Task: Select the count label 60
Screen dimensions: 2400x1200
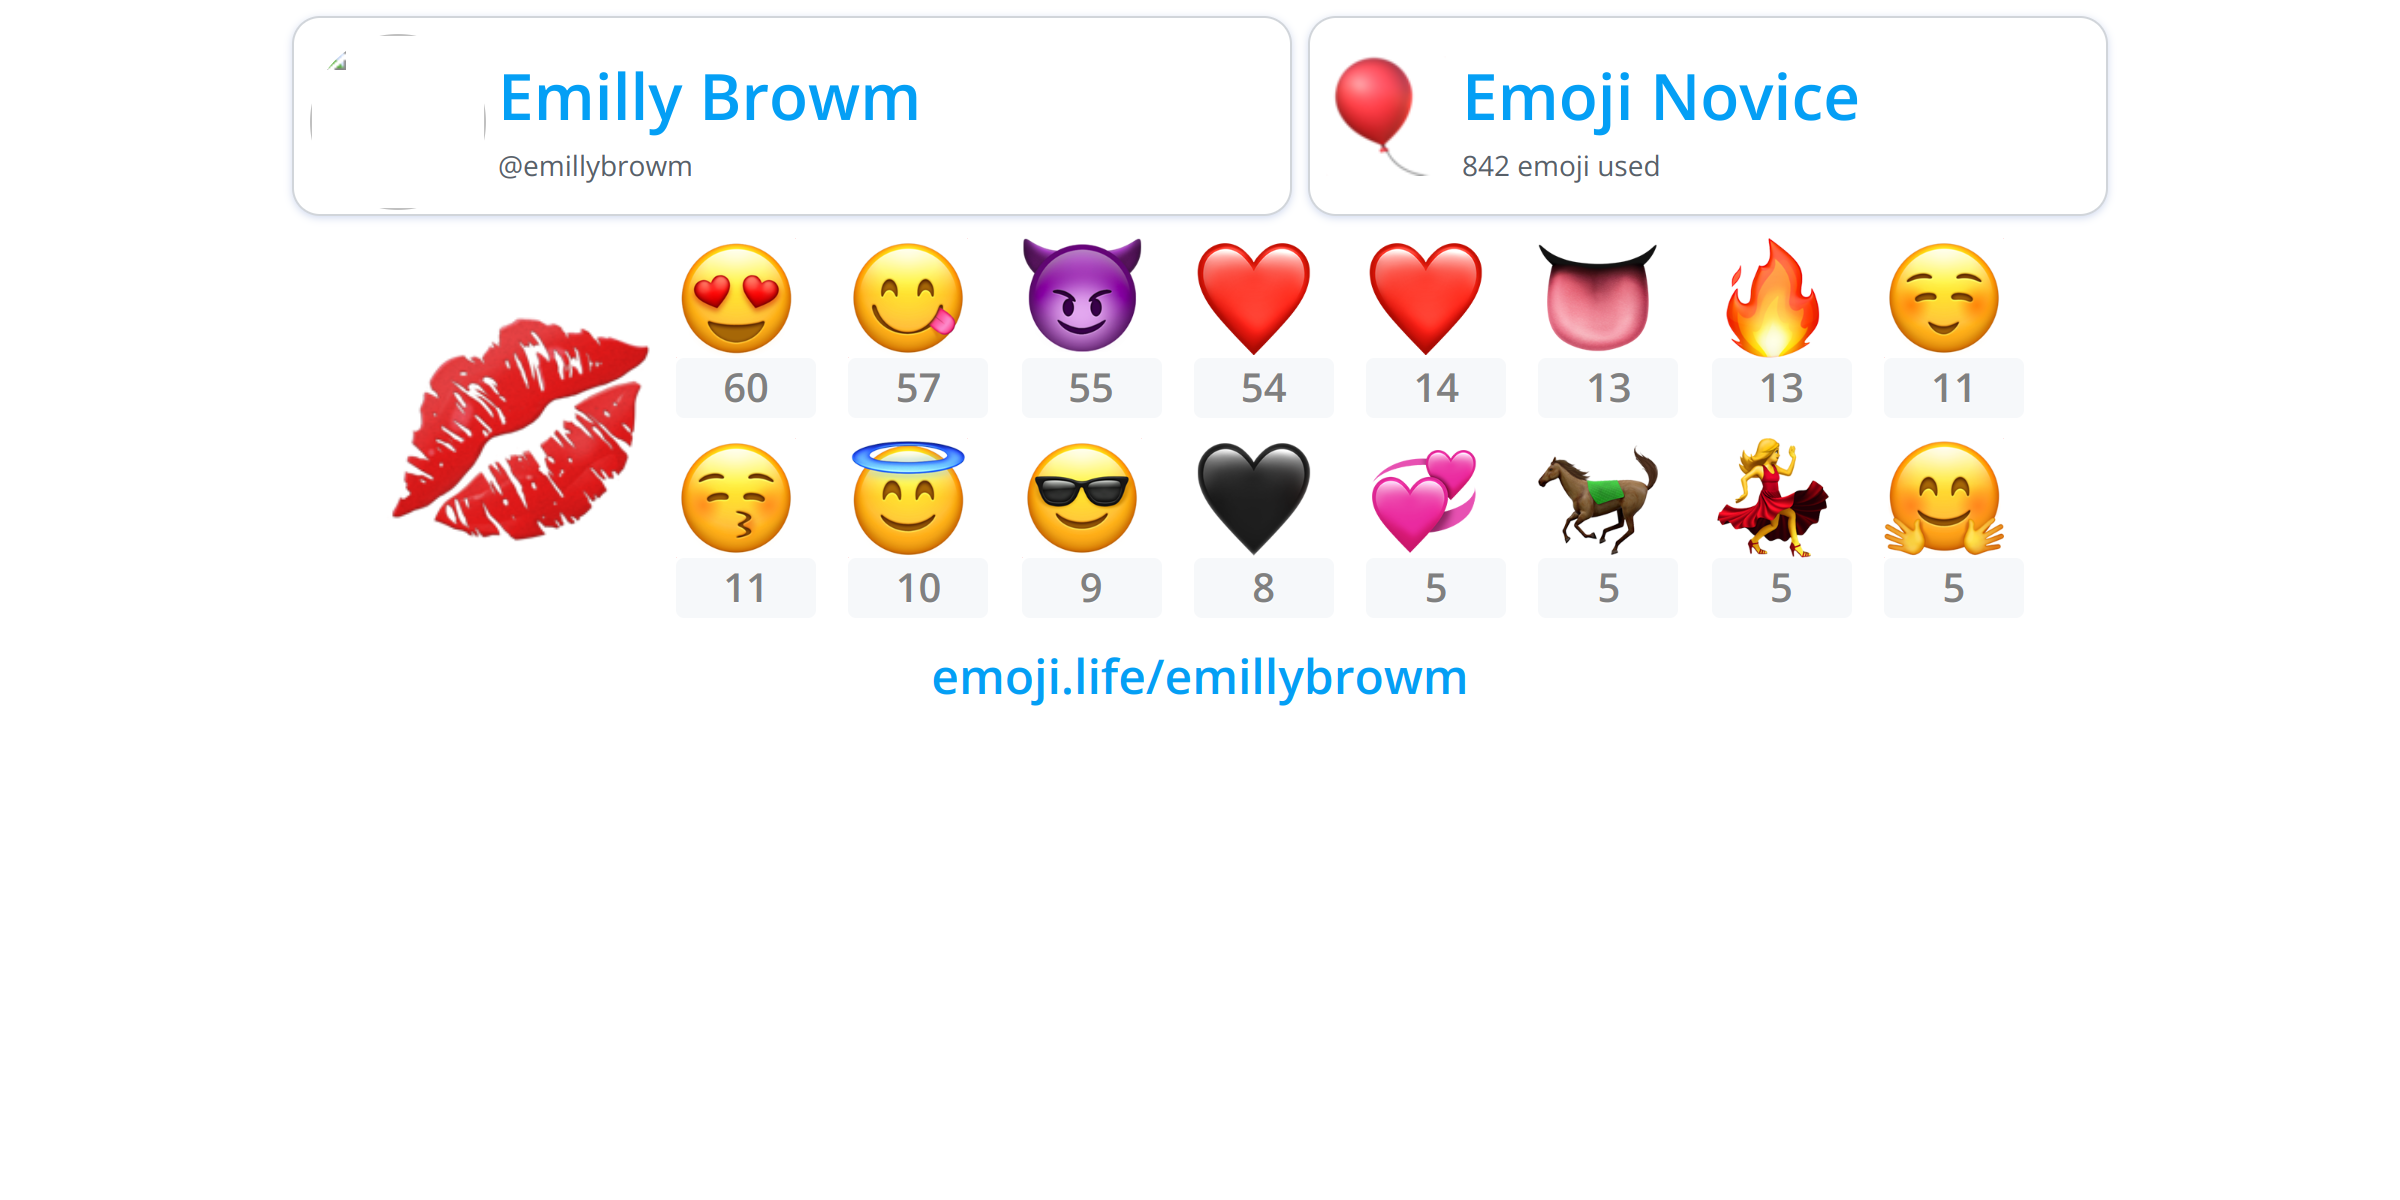Action: pyautogui.click(x=746, y=388)
